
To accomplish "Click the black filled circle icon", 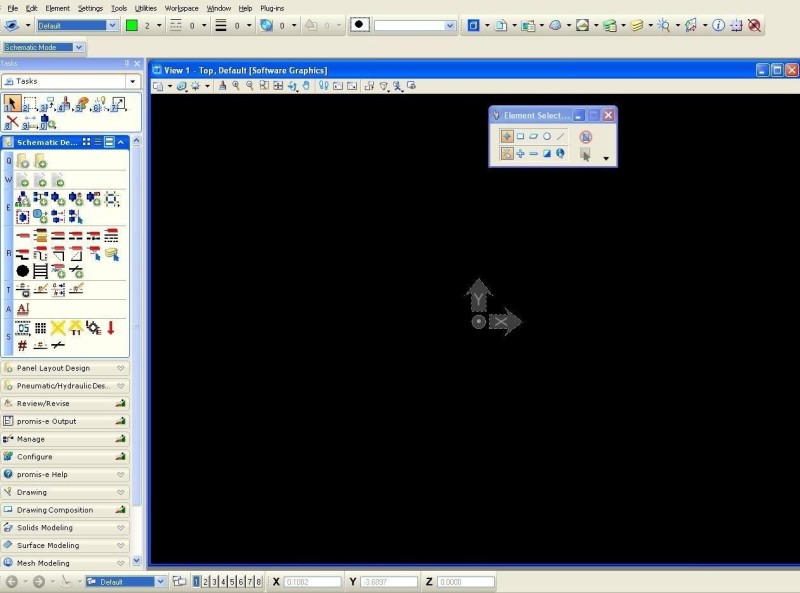I will [x=22, y=271].
